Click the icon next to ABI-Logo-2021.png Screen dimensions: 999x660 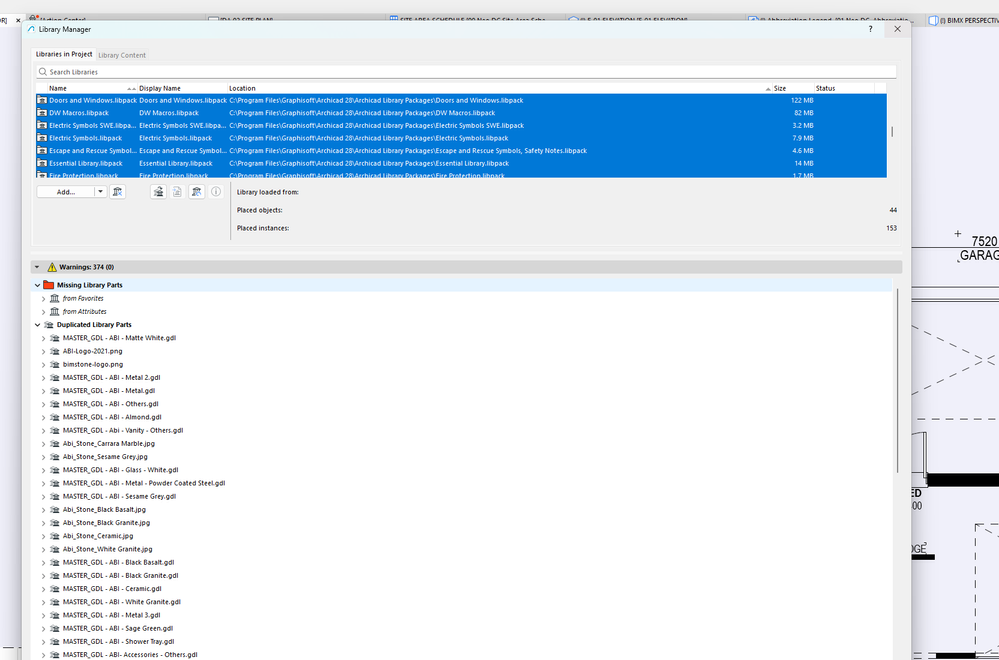click(54, 351)
